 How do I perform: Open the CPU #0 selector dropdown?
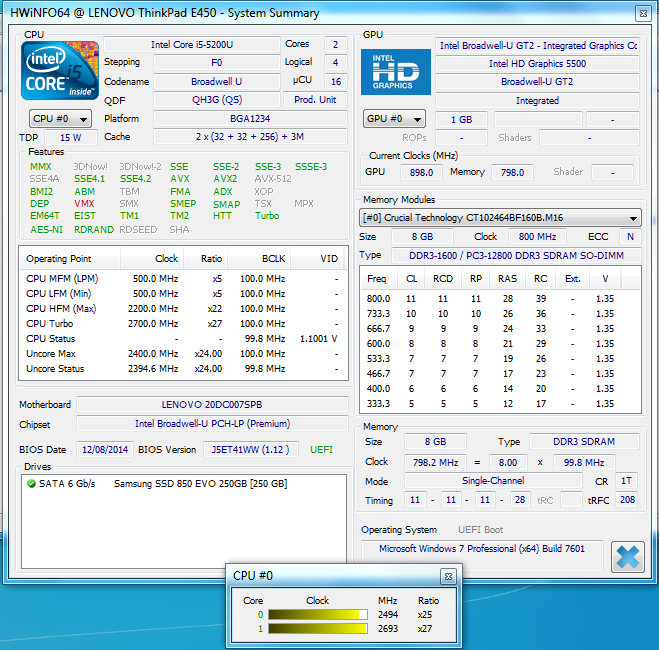60,119
